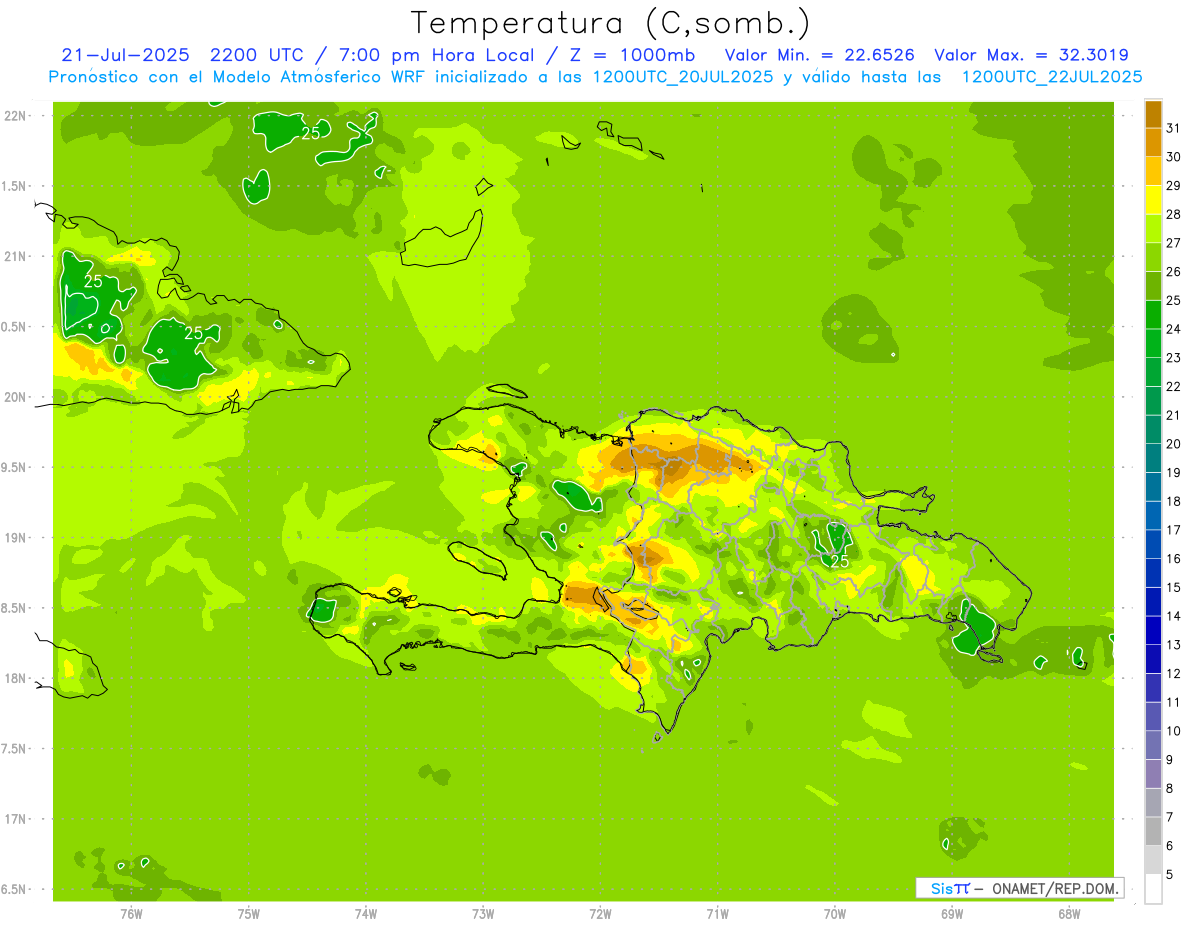Click the '20N' latitude axis label

tap(15, 397)
